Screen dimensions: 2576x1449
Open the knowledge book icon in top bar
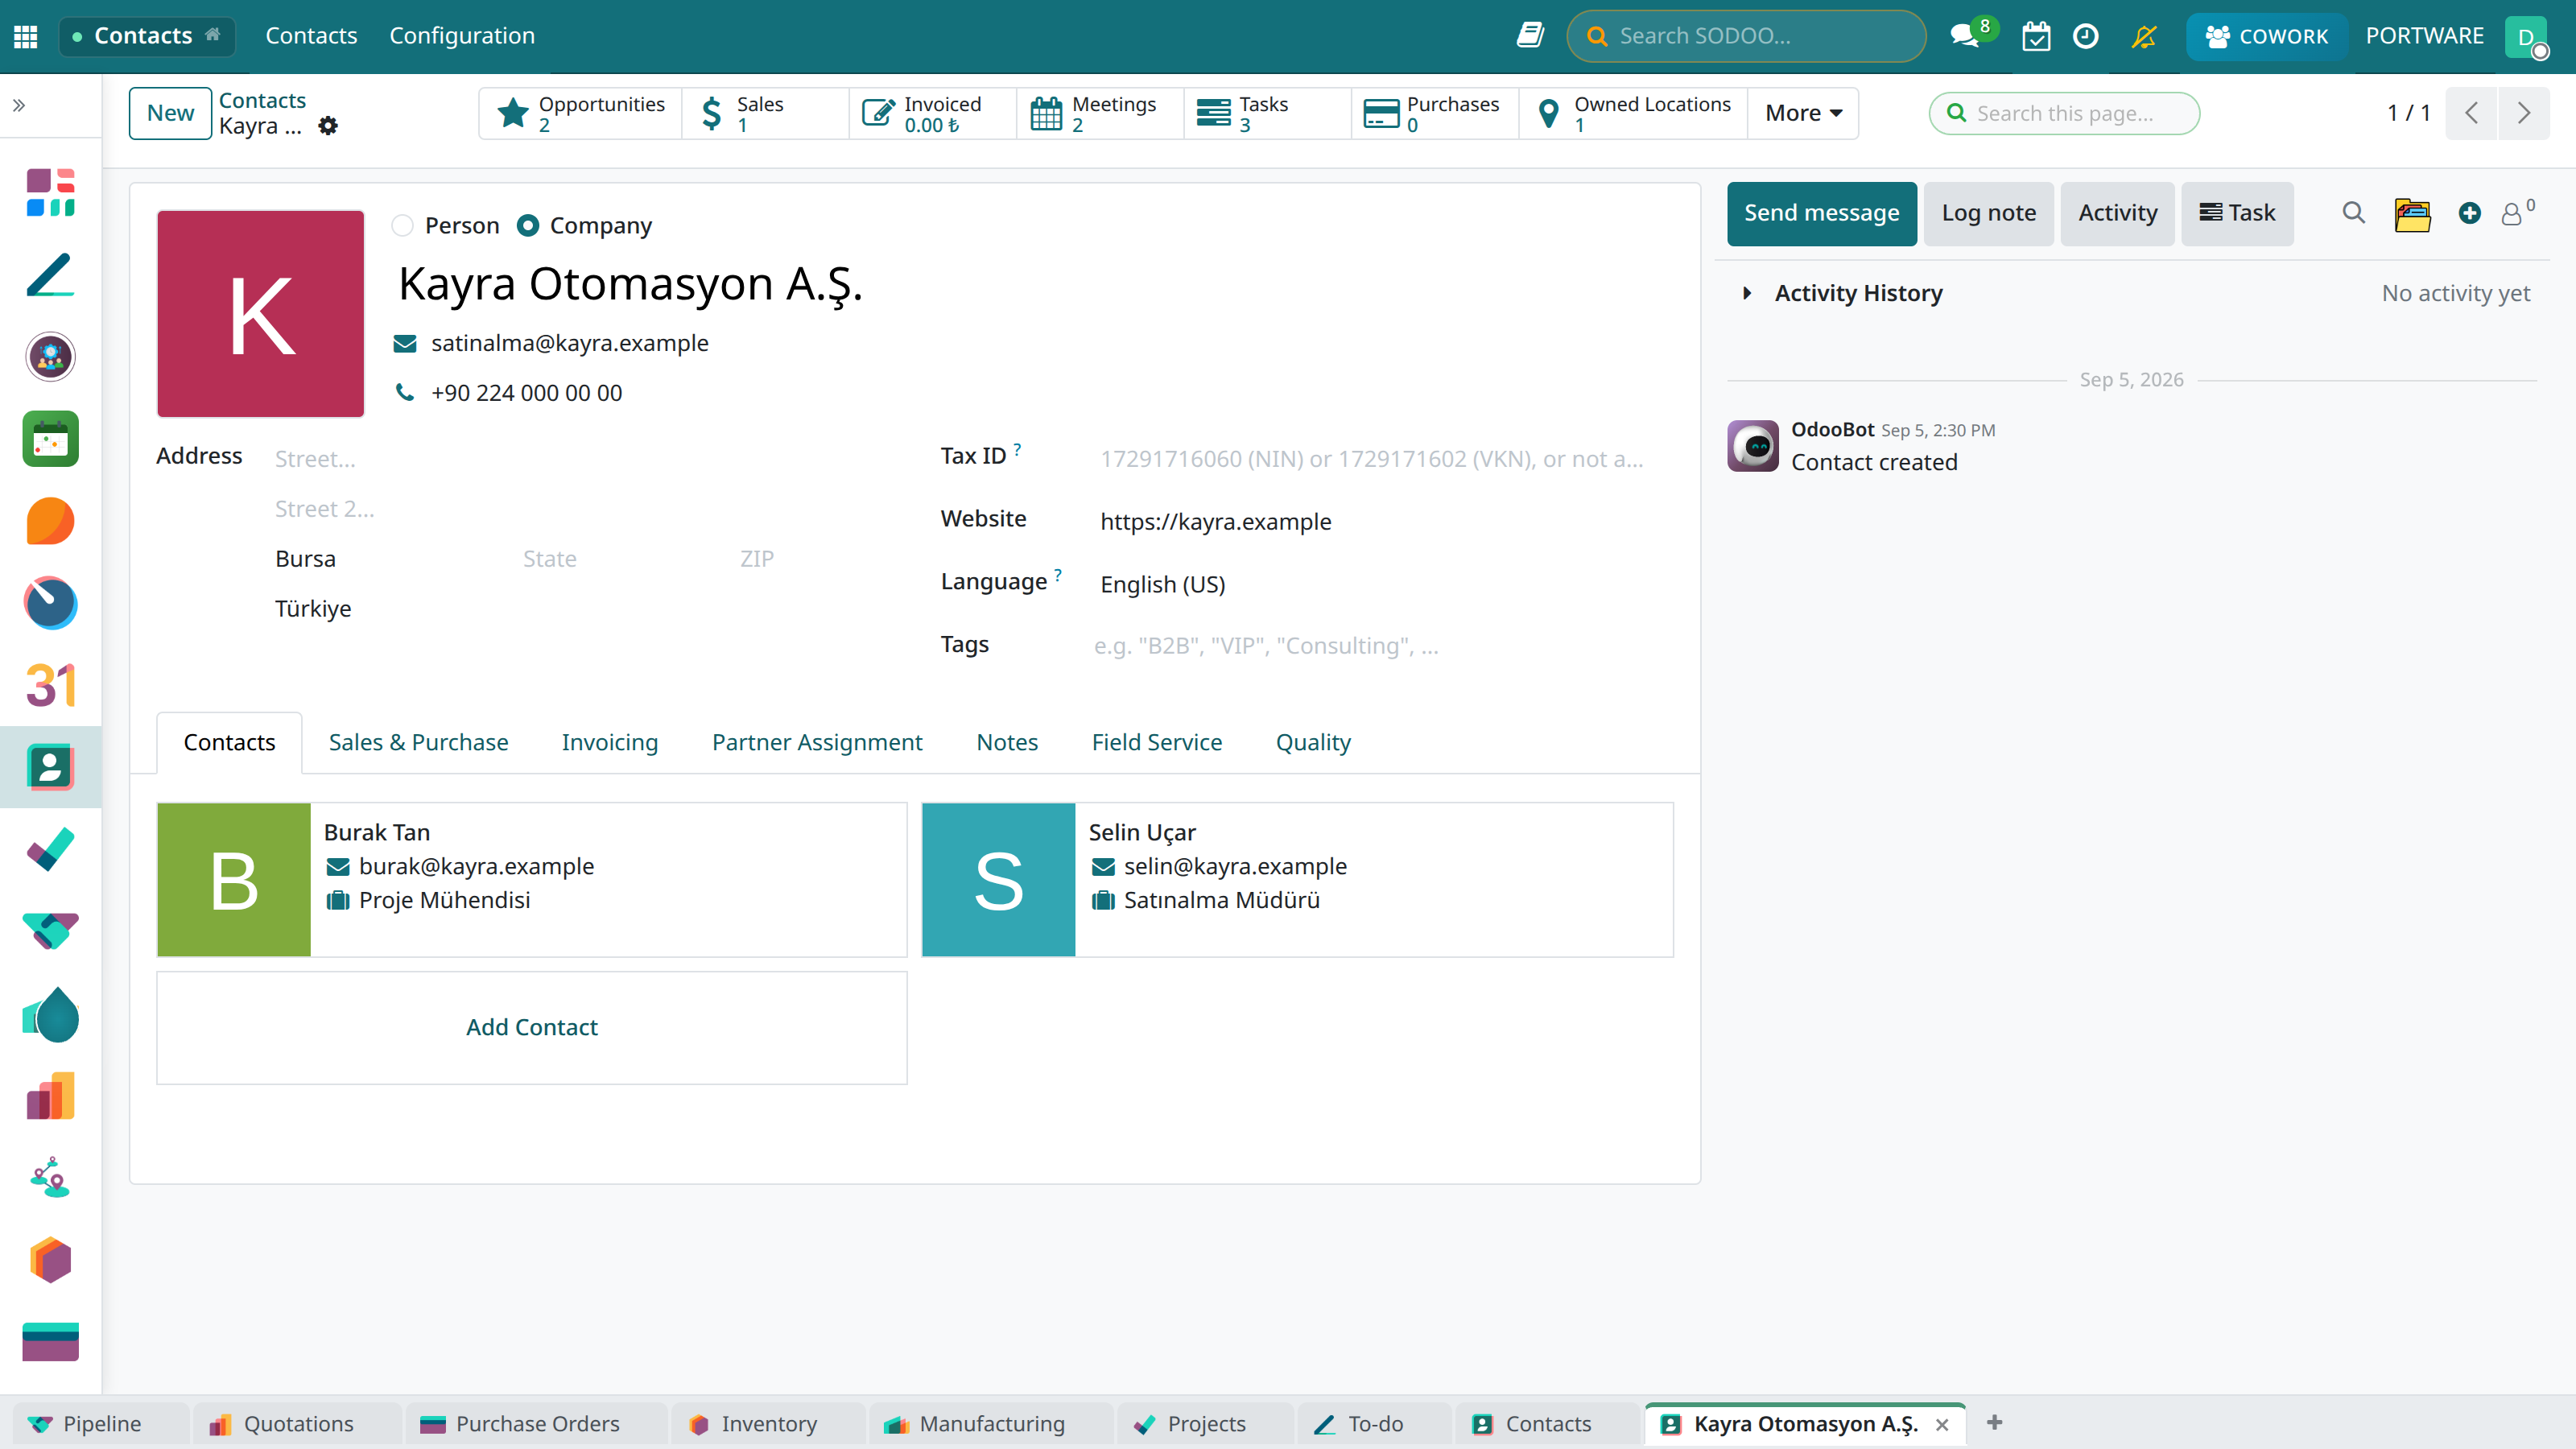click(1530, 36)
